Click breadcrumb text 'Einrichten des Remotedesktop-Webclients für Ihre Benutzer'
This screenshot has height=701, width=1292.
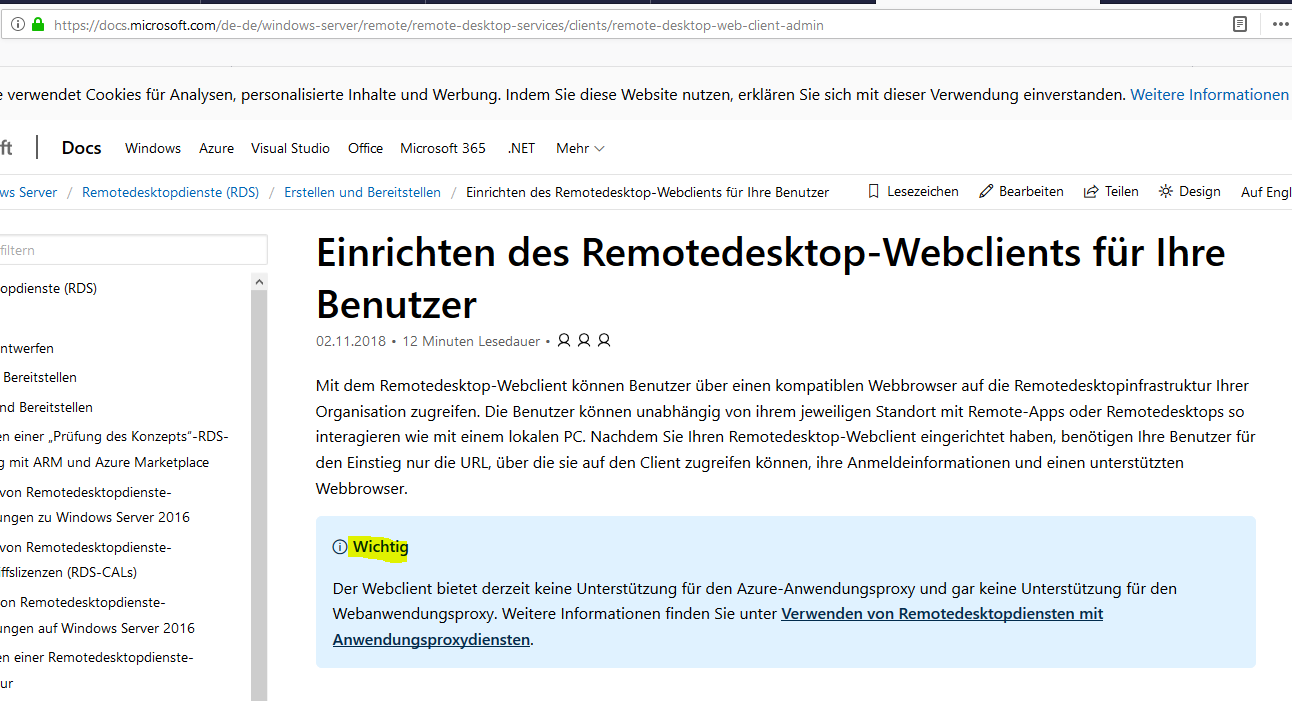pyautogui.click(x=647, y=192)
